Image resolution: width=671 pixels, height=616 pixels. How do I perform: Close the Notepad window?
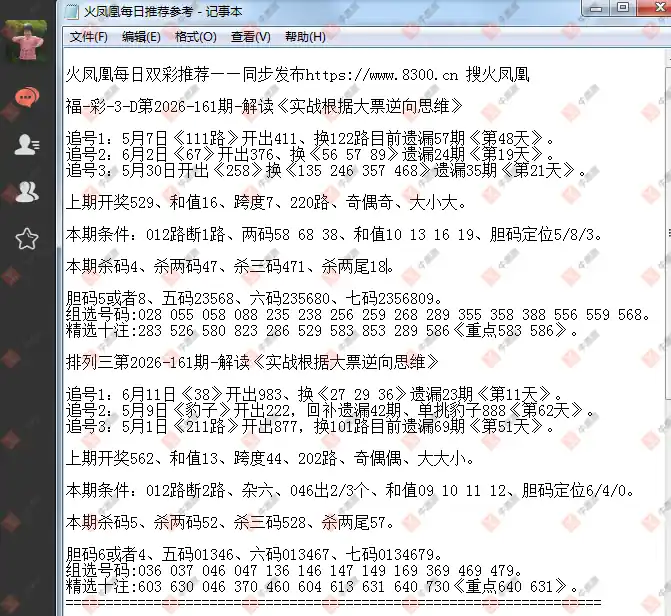click(x=657, y=8)
